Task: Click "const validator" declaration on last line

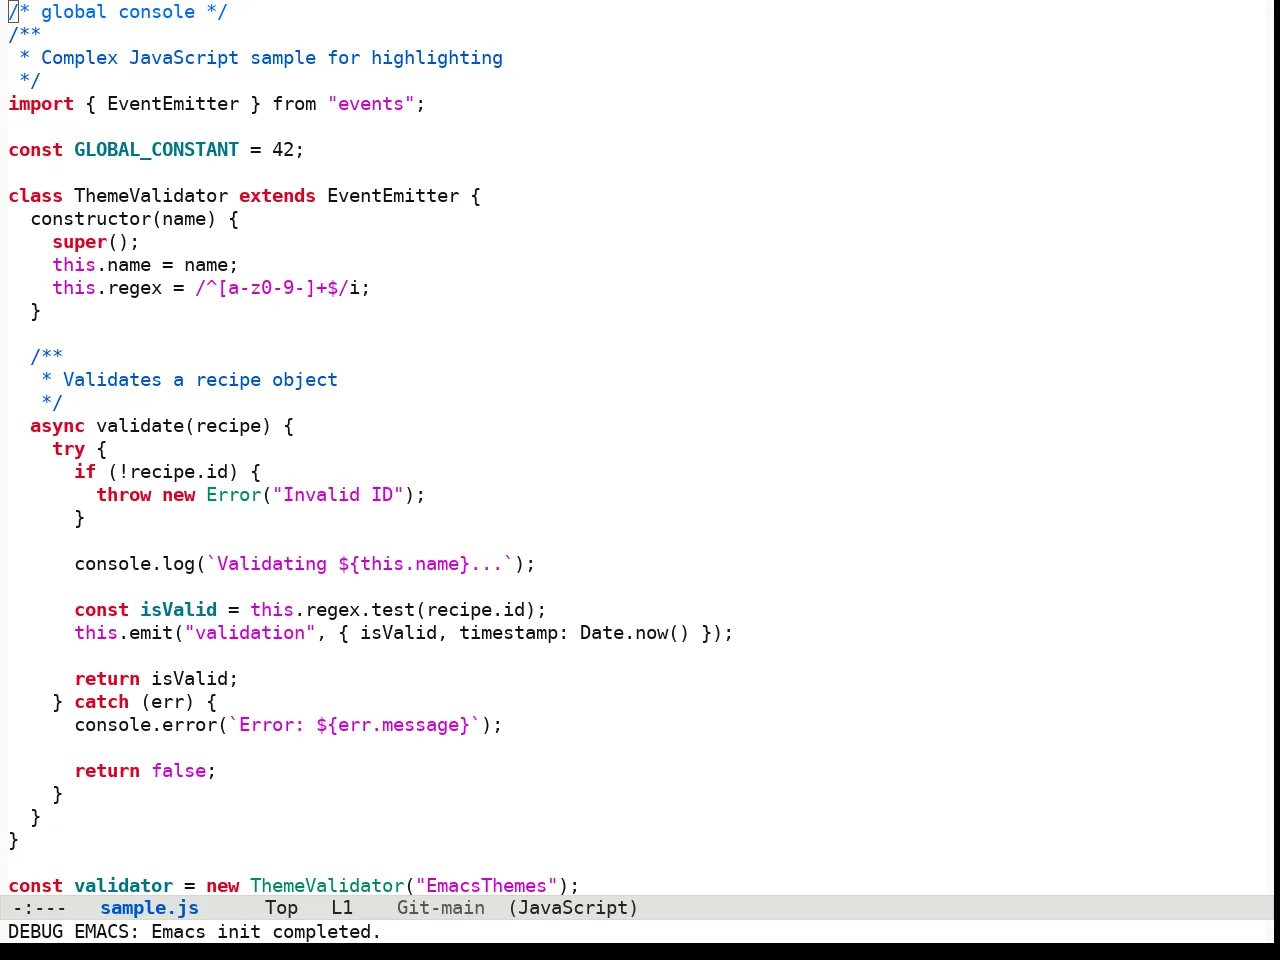Action: pyautogui.click(x=90, y=886)
